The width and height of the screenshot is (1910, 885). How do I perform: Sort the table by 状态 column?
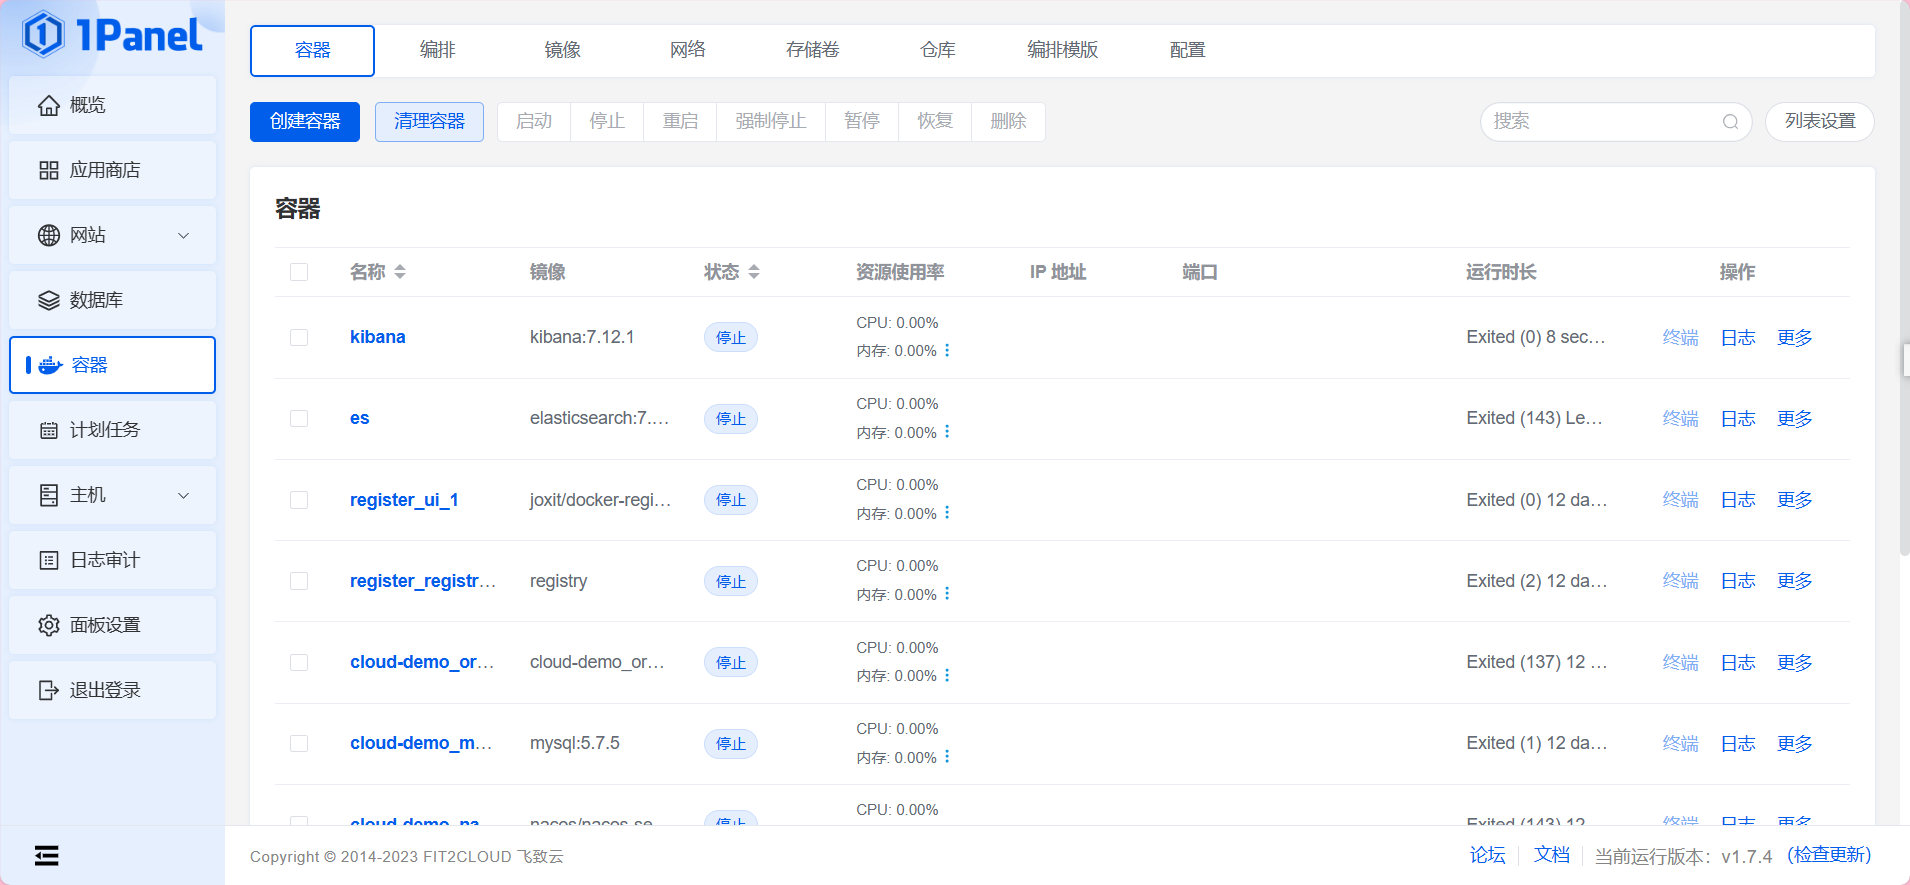click(x=753, y=272)
